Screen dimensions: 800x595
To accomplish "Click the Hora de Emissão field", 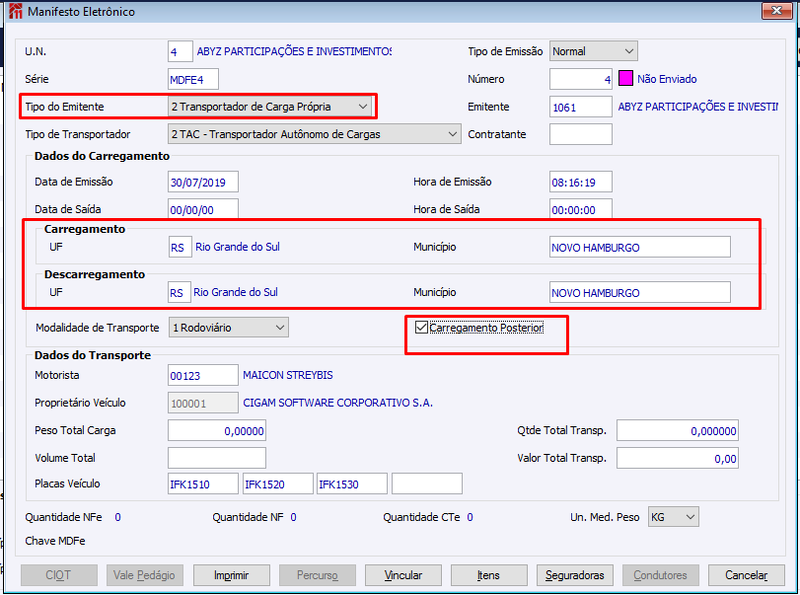I will 581,182.
